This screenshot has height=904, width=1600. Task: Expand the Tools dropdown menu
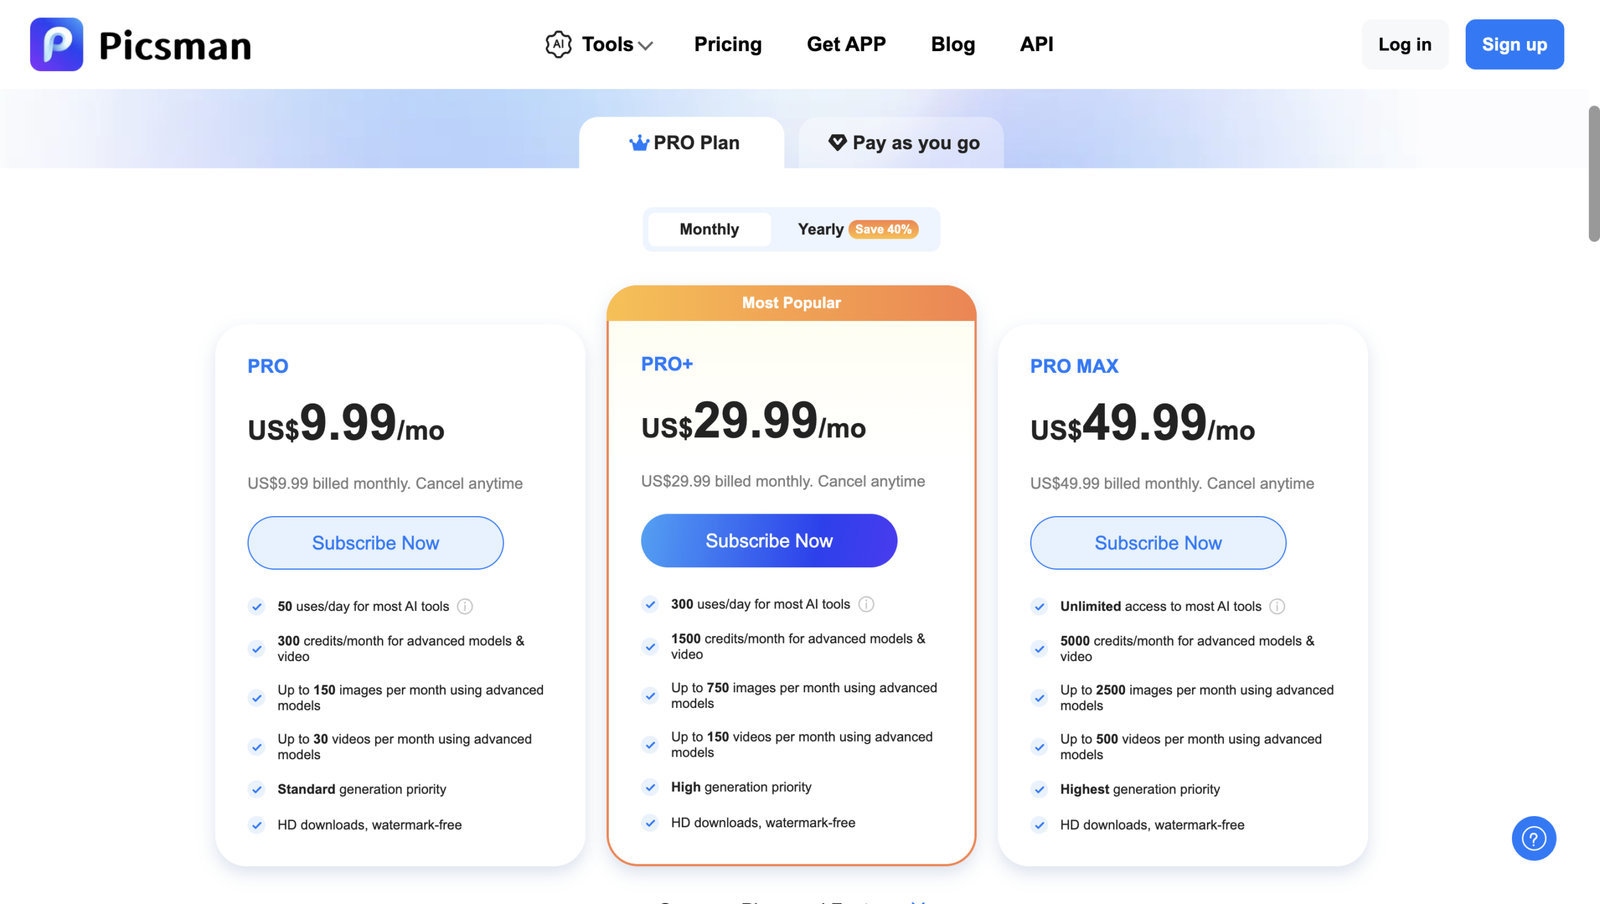coord(600,44)
